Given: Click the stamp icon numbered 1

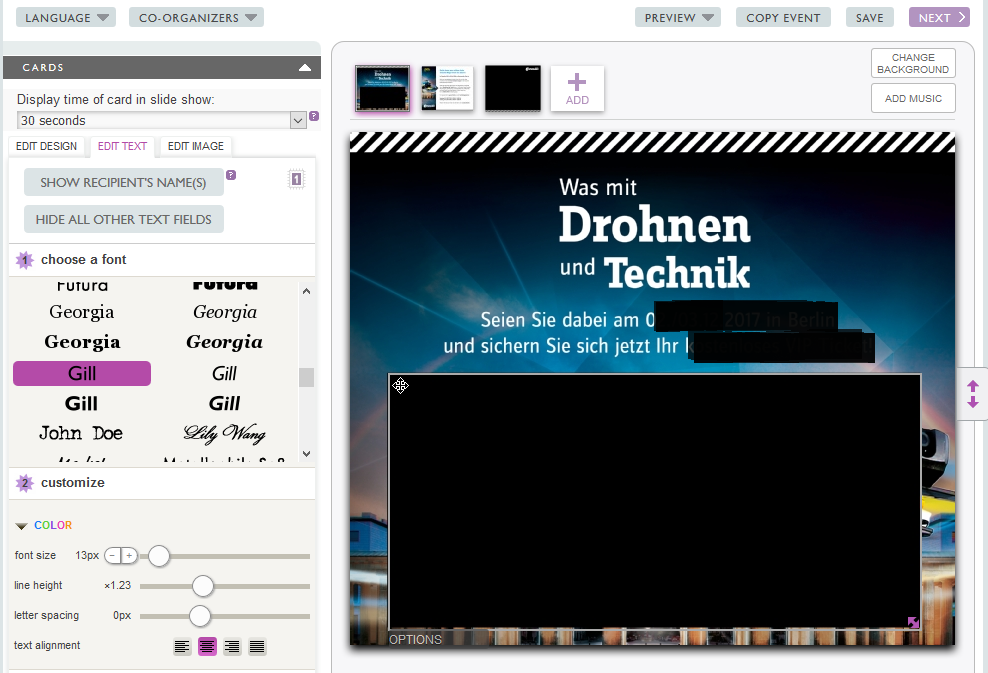Looking at the screenshot, I should [296, 180].
